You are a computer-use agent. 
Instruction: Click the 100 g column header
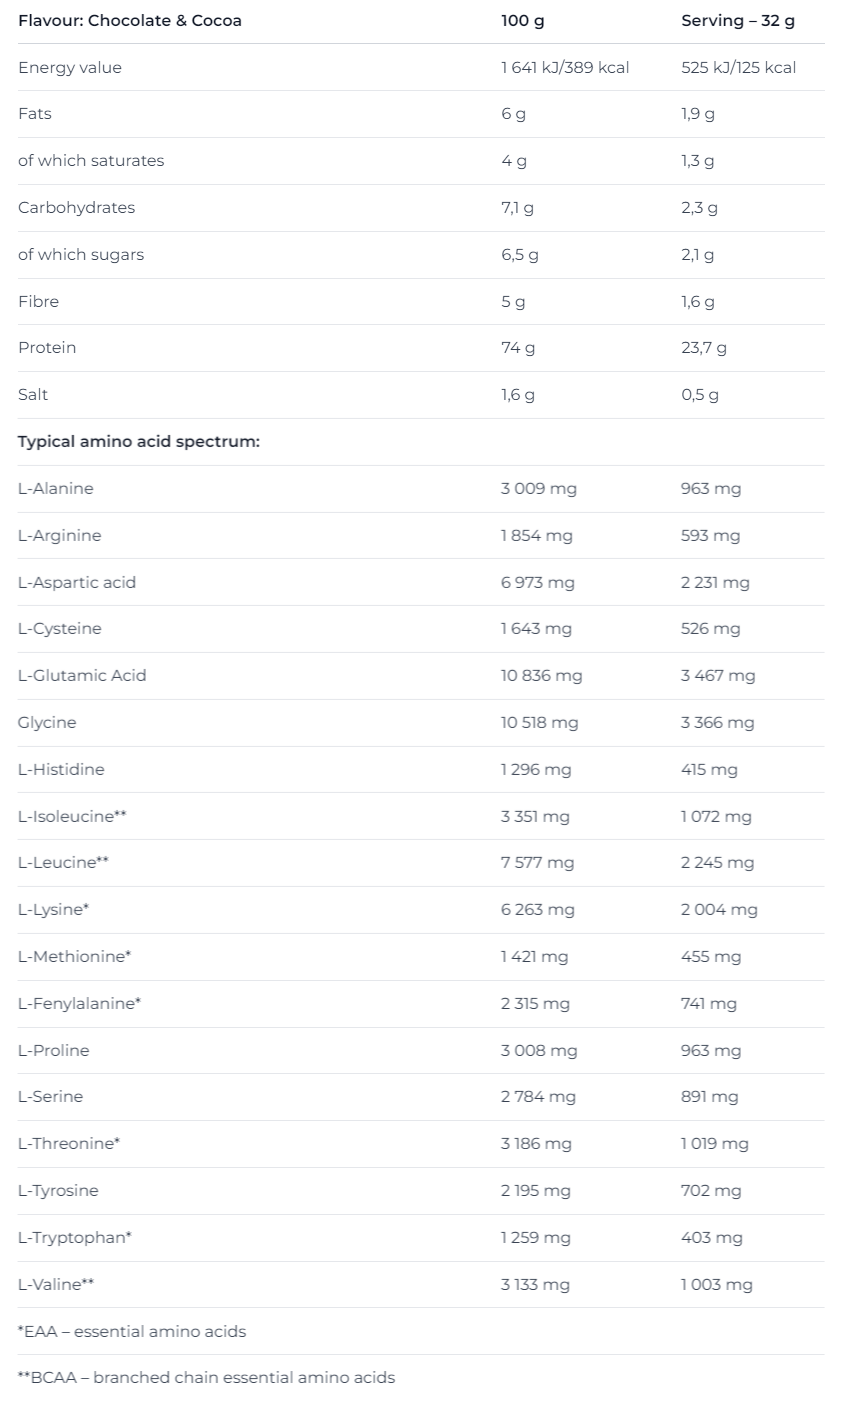tap(522, 20)
